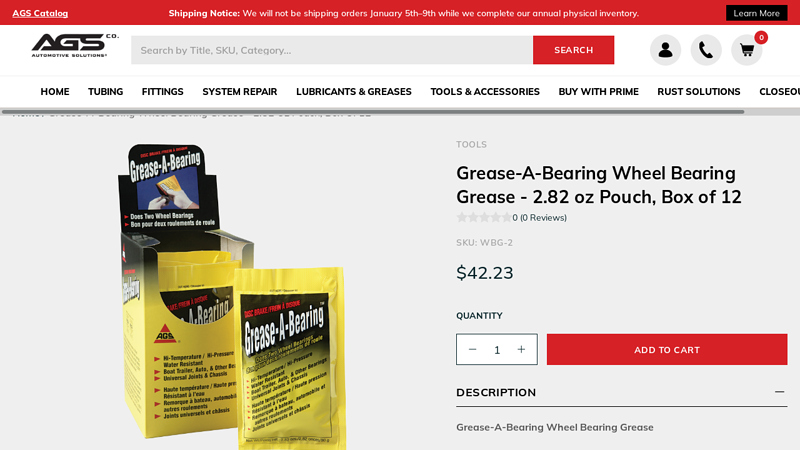Click Learn More in shipping notice
Viewport: 800px width, 450px height.
(756, 13)
